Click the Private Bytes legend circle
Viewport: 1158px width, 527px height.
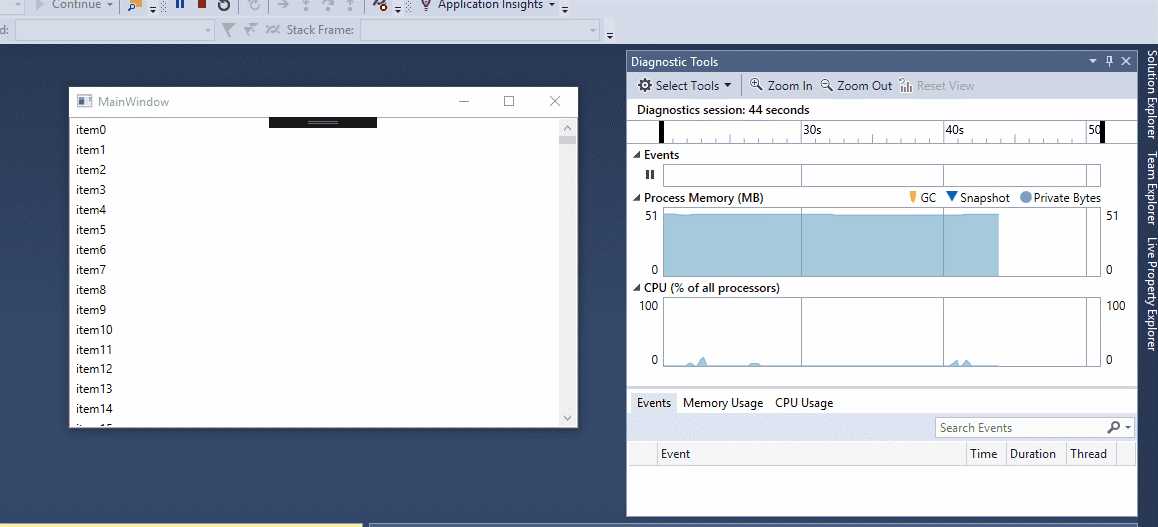[x=1025, y=198]
